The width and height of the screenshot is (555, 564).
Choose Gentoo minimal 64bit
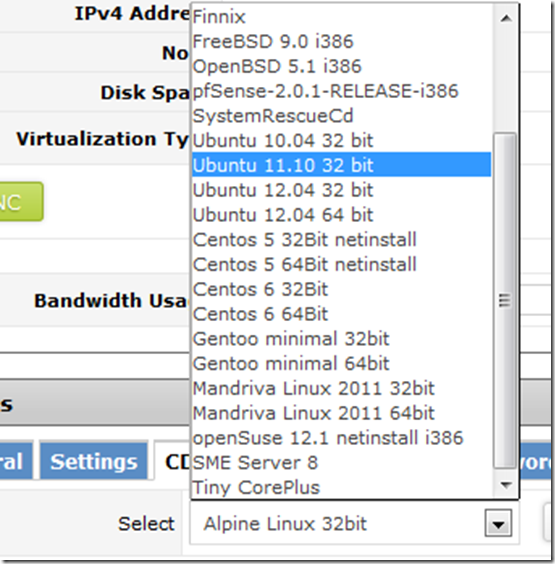pyautogui.click(x=342, y=364)
